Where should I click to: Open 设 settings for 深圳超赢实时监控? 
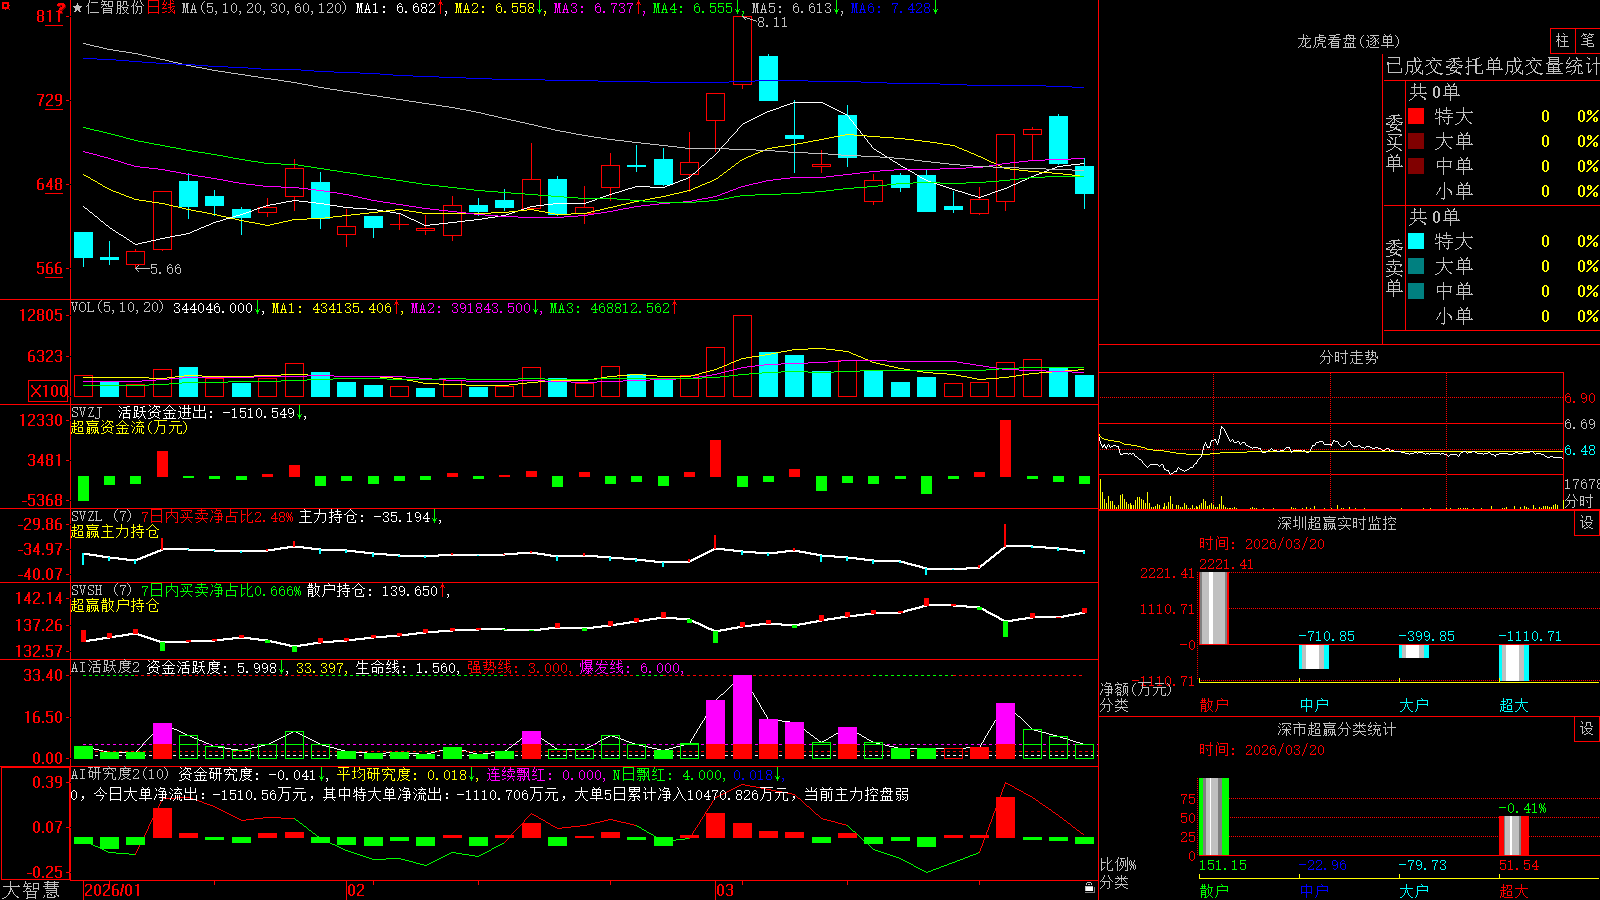click(x=1586, y=523)
